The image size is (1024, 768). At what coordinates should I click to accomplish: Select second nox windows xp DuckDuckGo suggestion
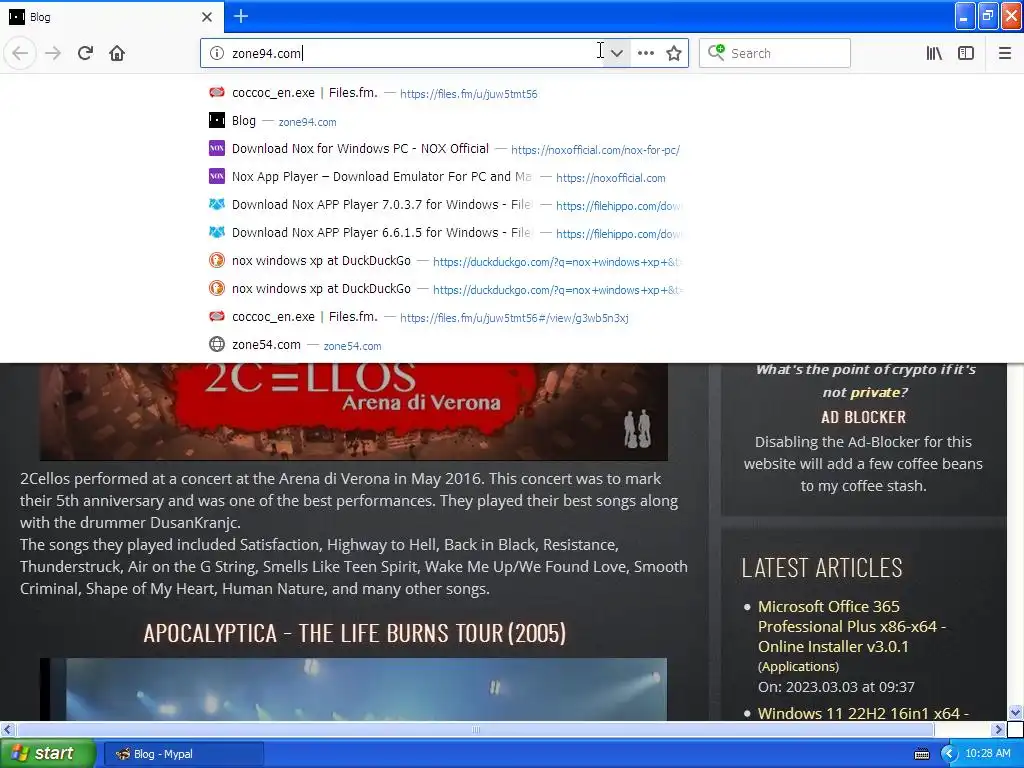[445, 289]
